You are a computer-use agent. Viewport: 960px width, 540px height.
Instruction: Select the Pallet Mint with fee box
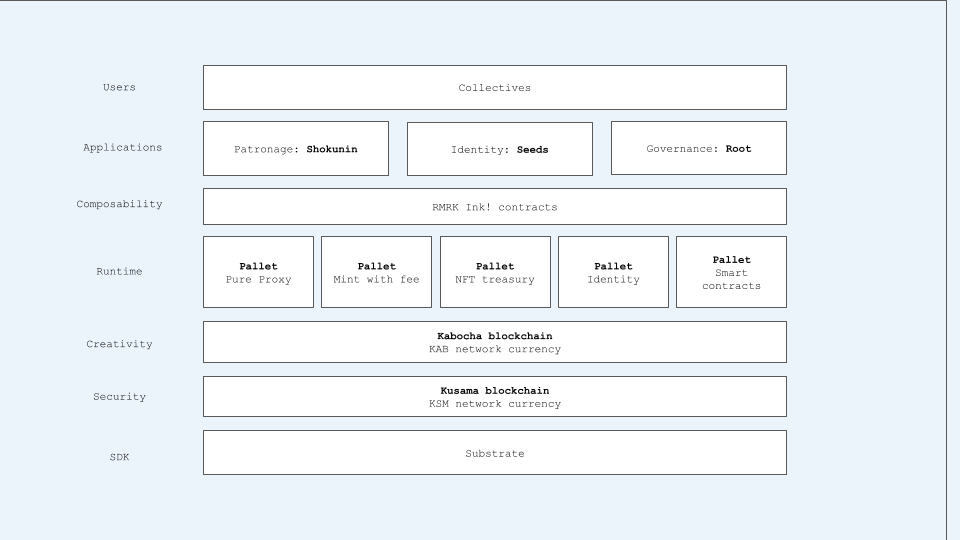coord(377,272)
